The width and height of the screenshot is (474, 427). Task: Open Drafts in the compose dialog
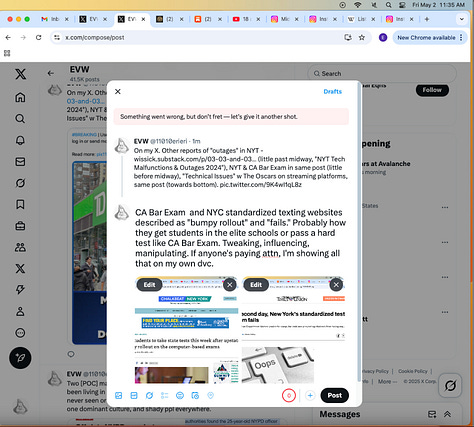click(x=333, y=92)
